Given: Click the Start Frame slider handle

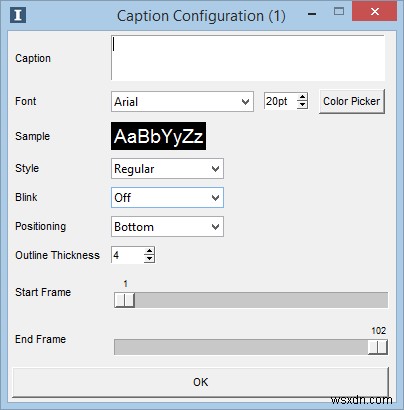Looking at the screenshot, I should click(x=124, y=300).
